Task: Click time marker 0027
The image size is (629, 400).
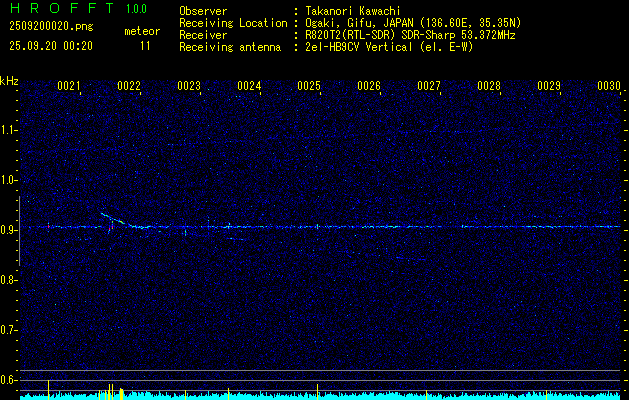Action: click(x=429, y=86)
